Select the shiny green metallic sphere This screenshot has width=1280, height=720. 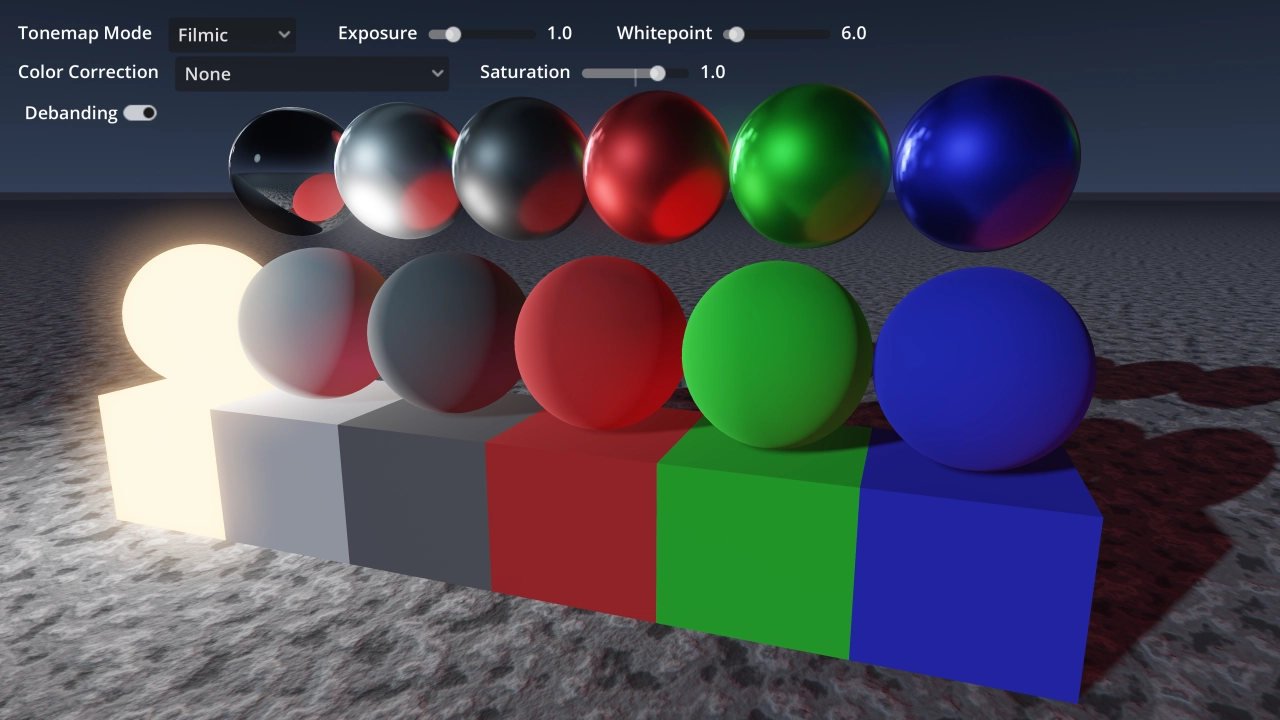(810, 165)
